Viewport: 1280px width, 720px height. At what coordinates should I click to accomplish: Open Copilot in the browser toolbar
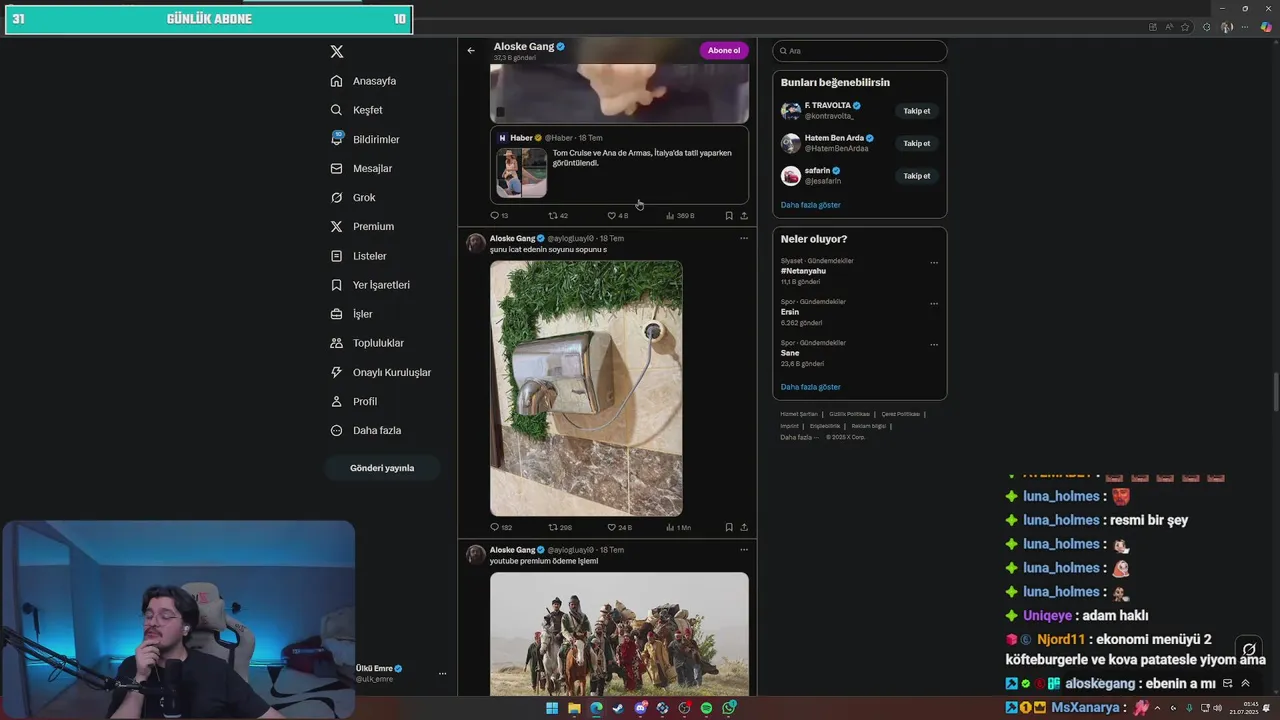coord(1266,27)
